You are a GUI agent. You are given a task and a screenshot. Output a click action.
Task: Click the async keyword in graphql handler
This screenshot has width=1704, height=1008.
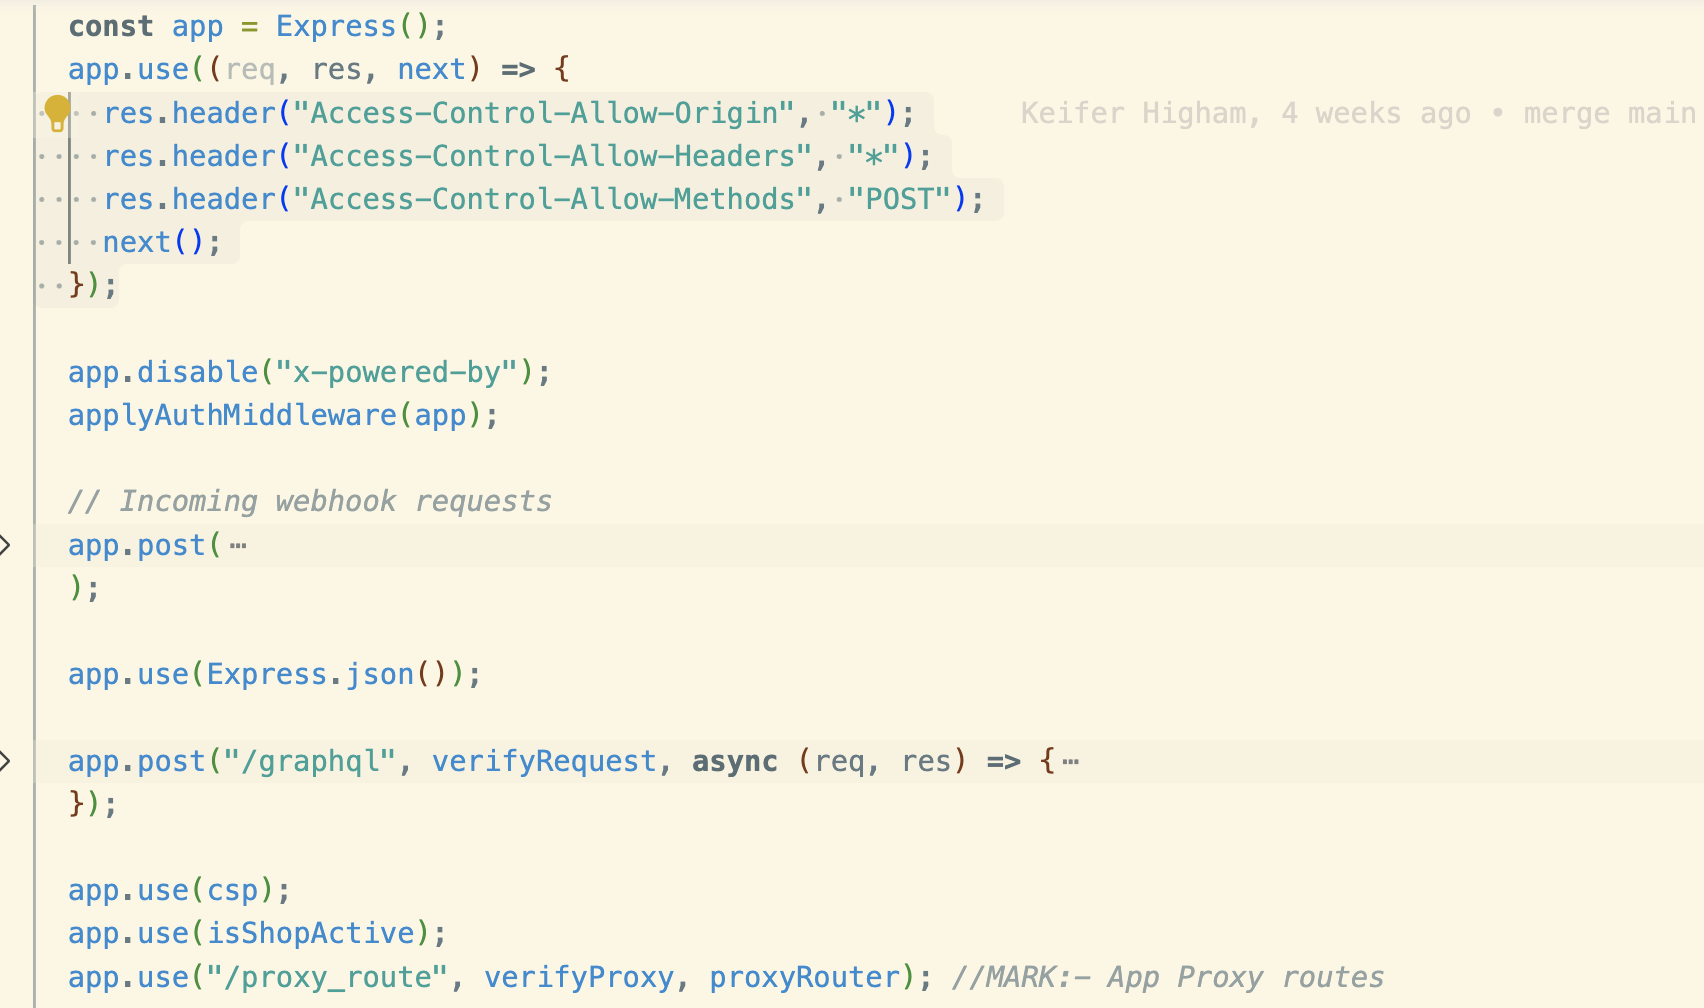point(735,761)
